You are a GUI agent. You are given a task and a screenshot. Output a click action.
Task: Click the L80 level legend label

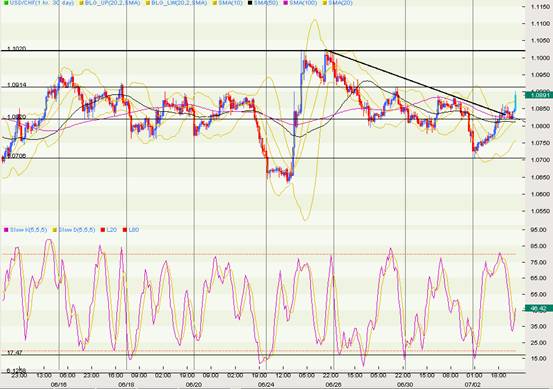coord(134,230)
